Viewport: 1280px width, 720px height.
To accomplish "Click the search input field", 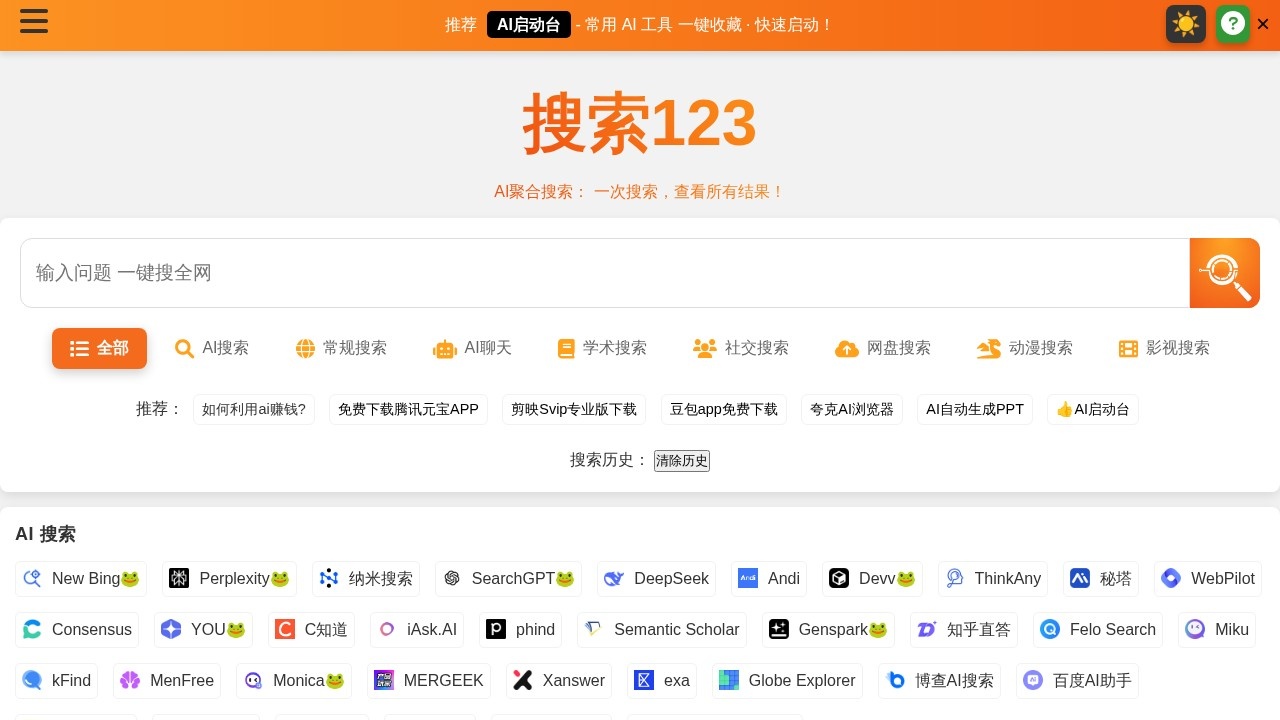I will pos(605,273).
